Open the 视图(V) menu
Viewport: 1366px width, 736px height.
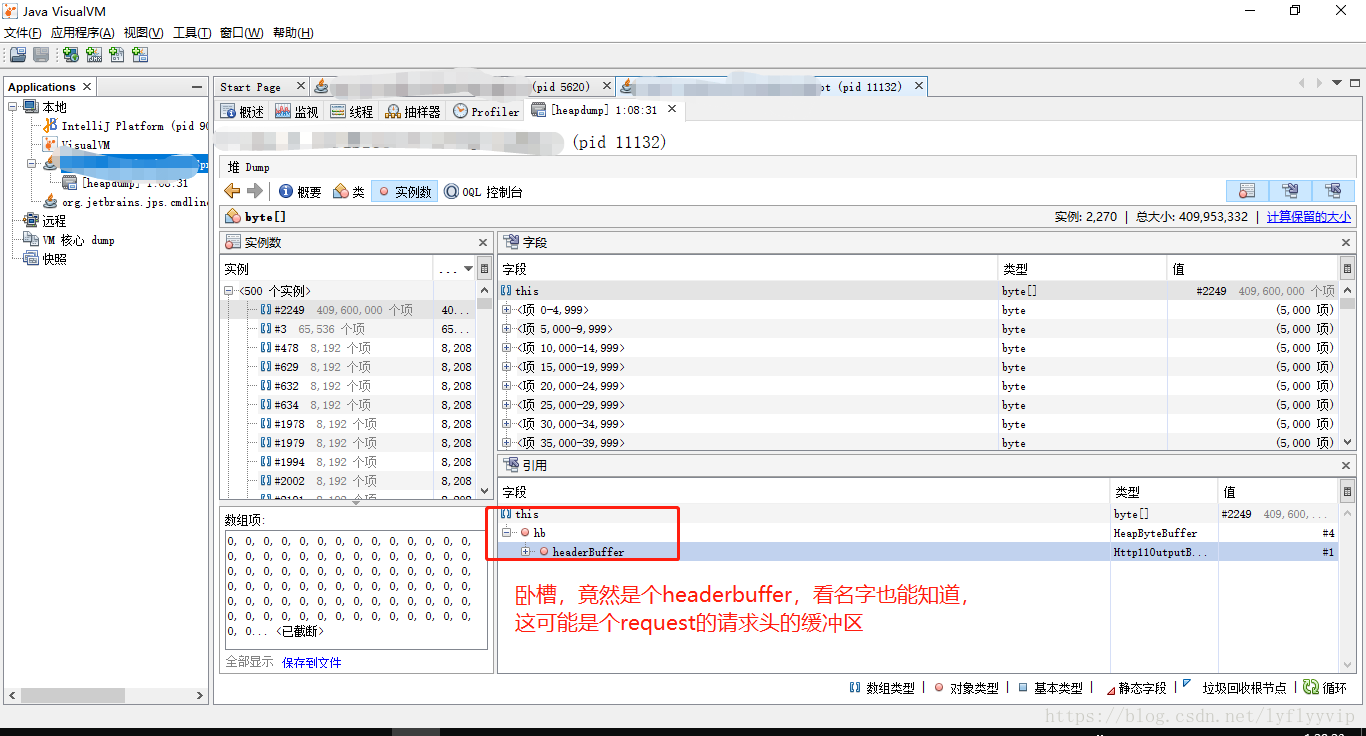point(143,33)
